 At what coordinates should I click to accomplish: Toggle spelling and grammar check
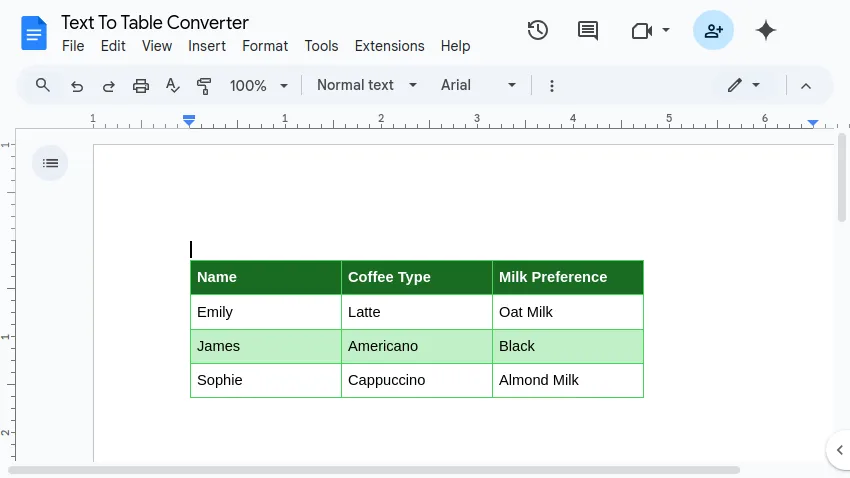[x=172, y=86]
